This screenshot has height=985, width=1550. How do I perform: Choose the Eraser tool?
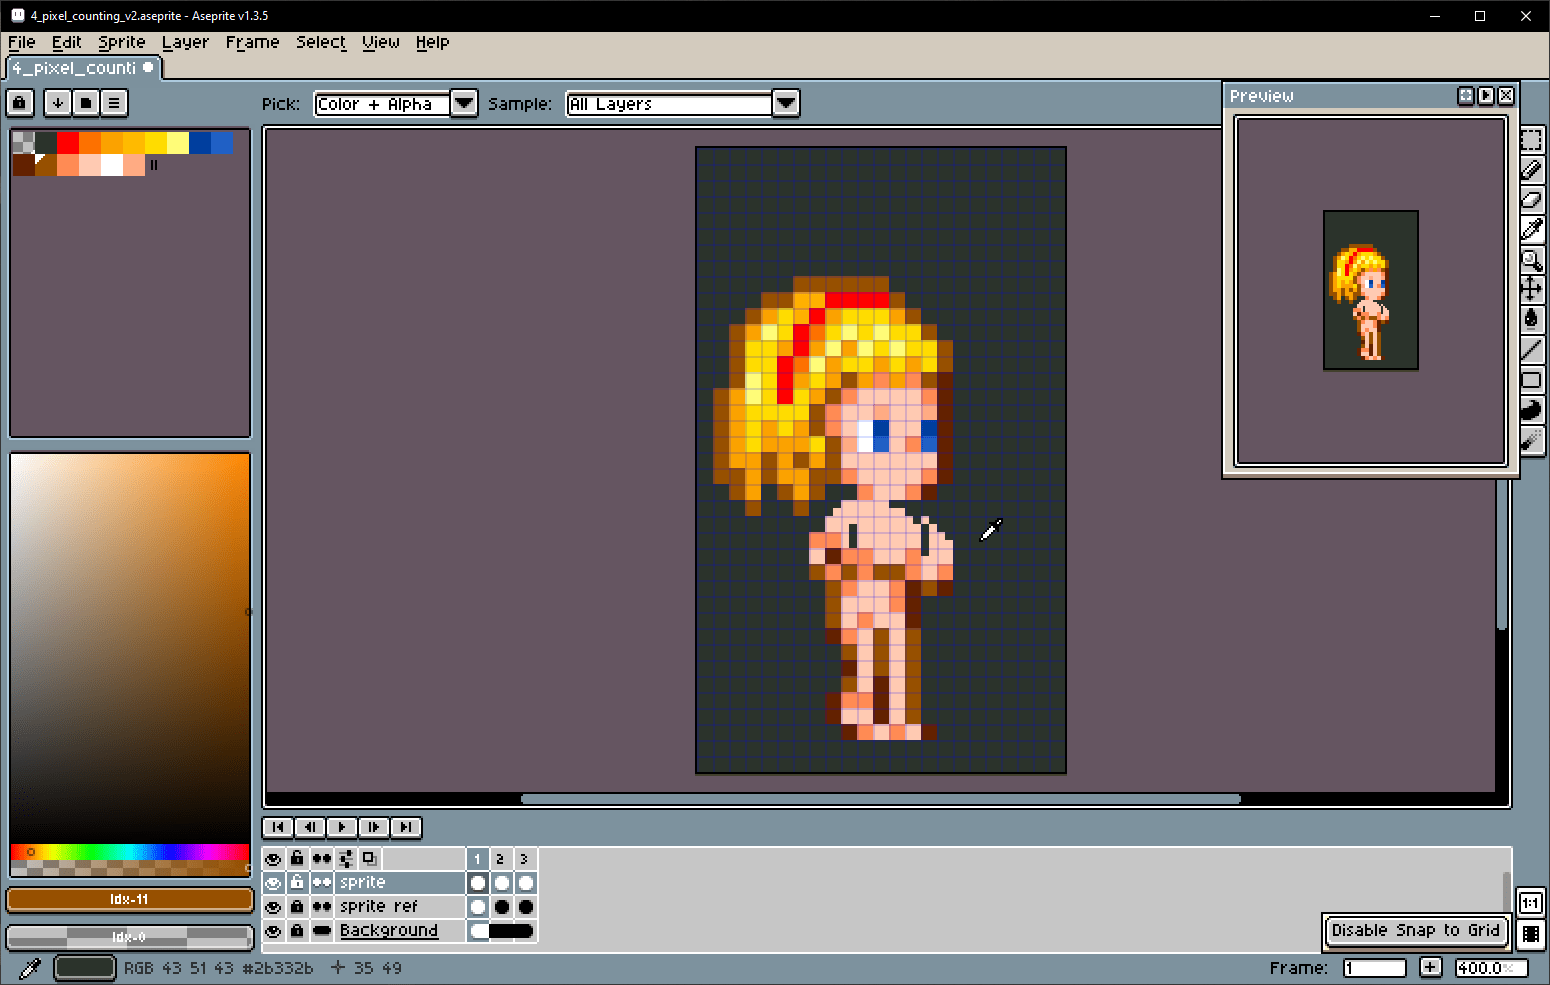(x=1531, y=200)
